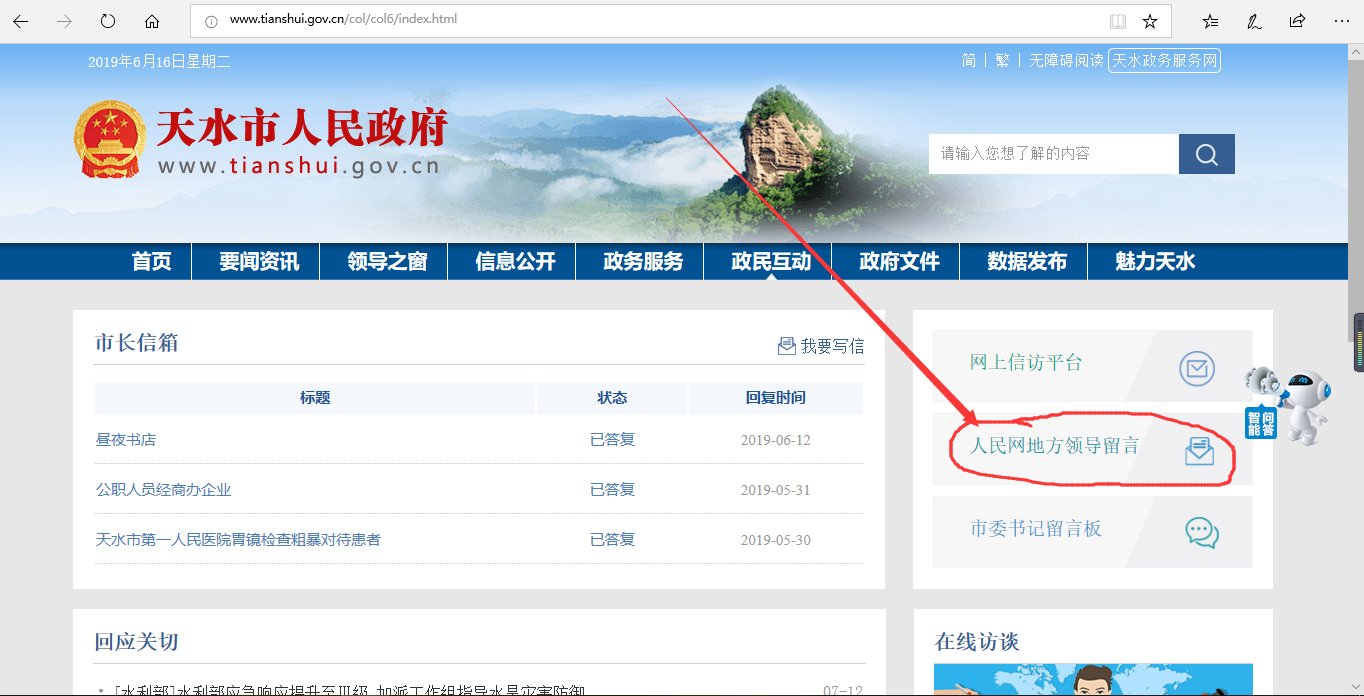Switch language to 繁 traditional Chinese

coord(1001,60)
